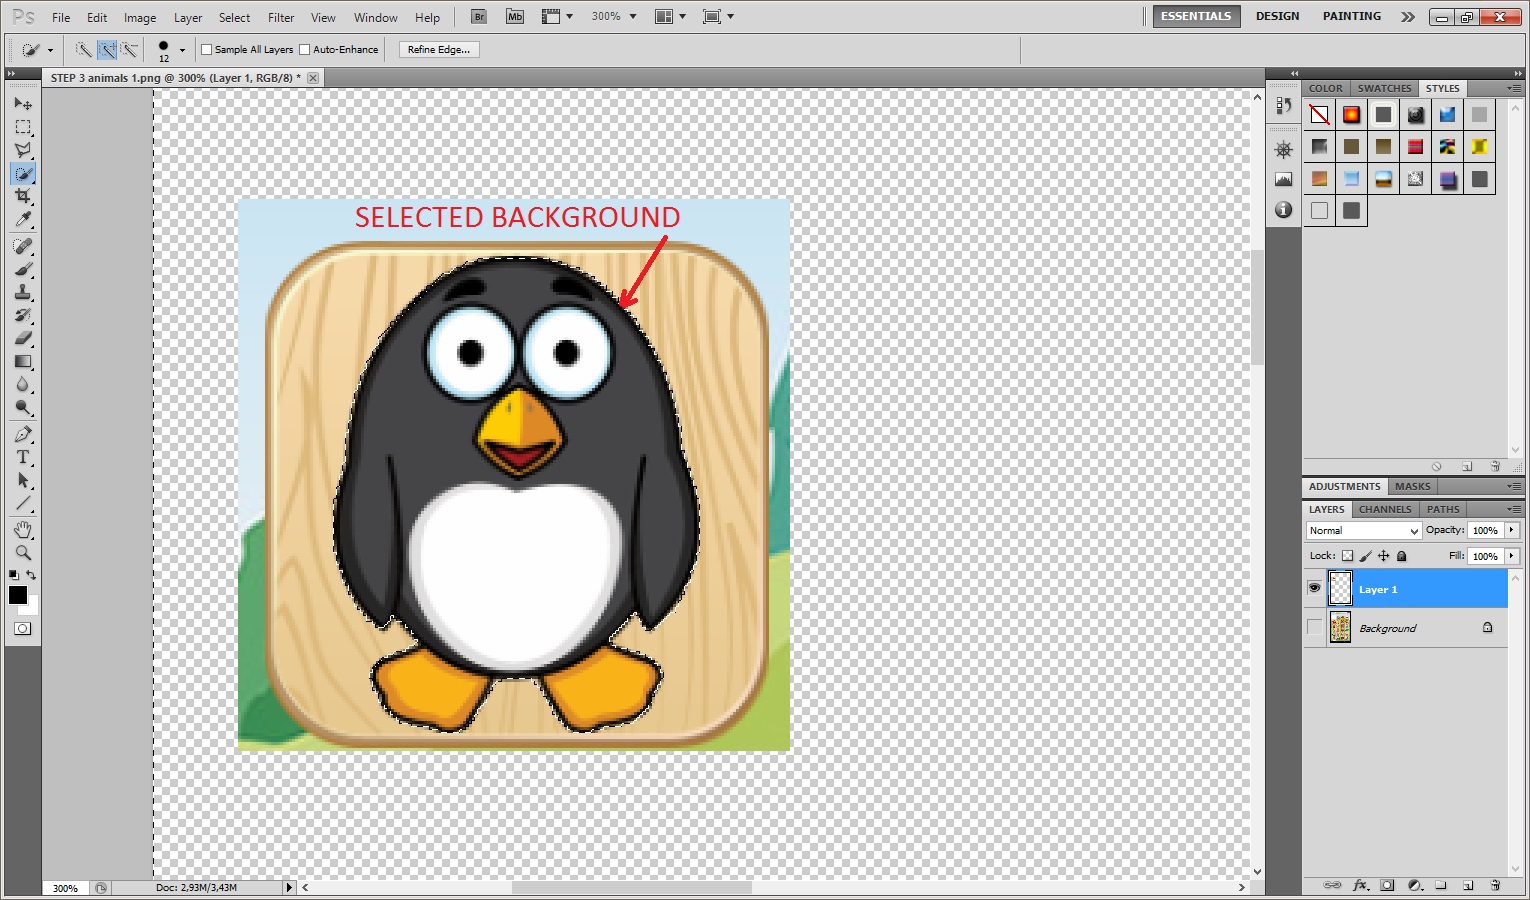The width and height of the screenshot is (1530, 900).
Task: Select the Brush tool
Action: pyautogui.click(x=23, y=269)
